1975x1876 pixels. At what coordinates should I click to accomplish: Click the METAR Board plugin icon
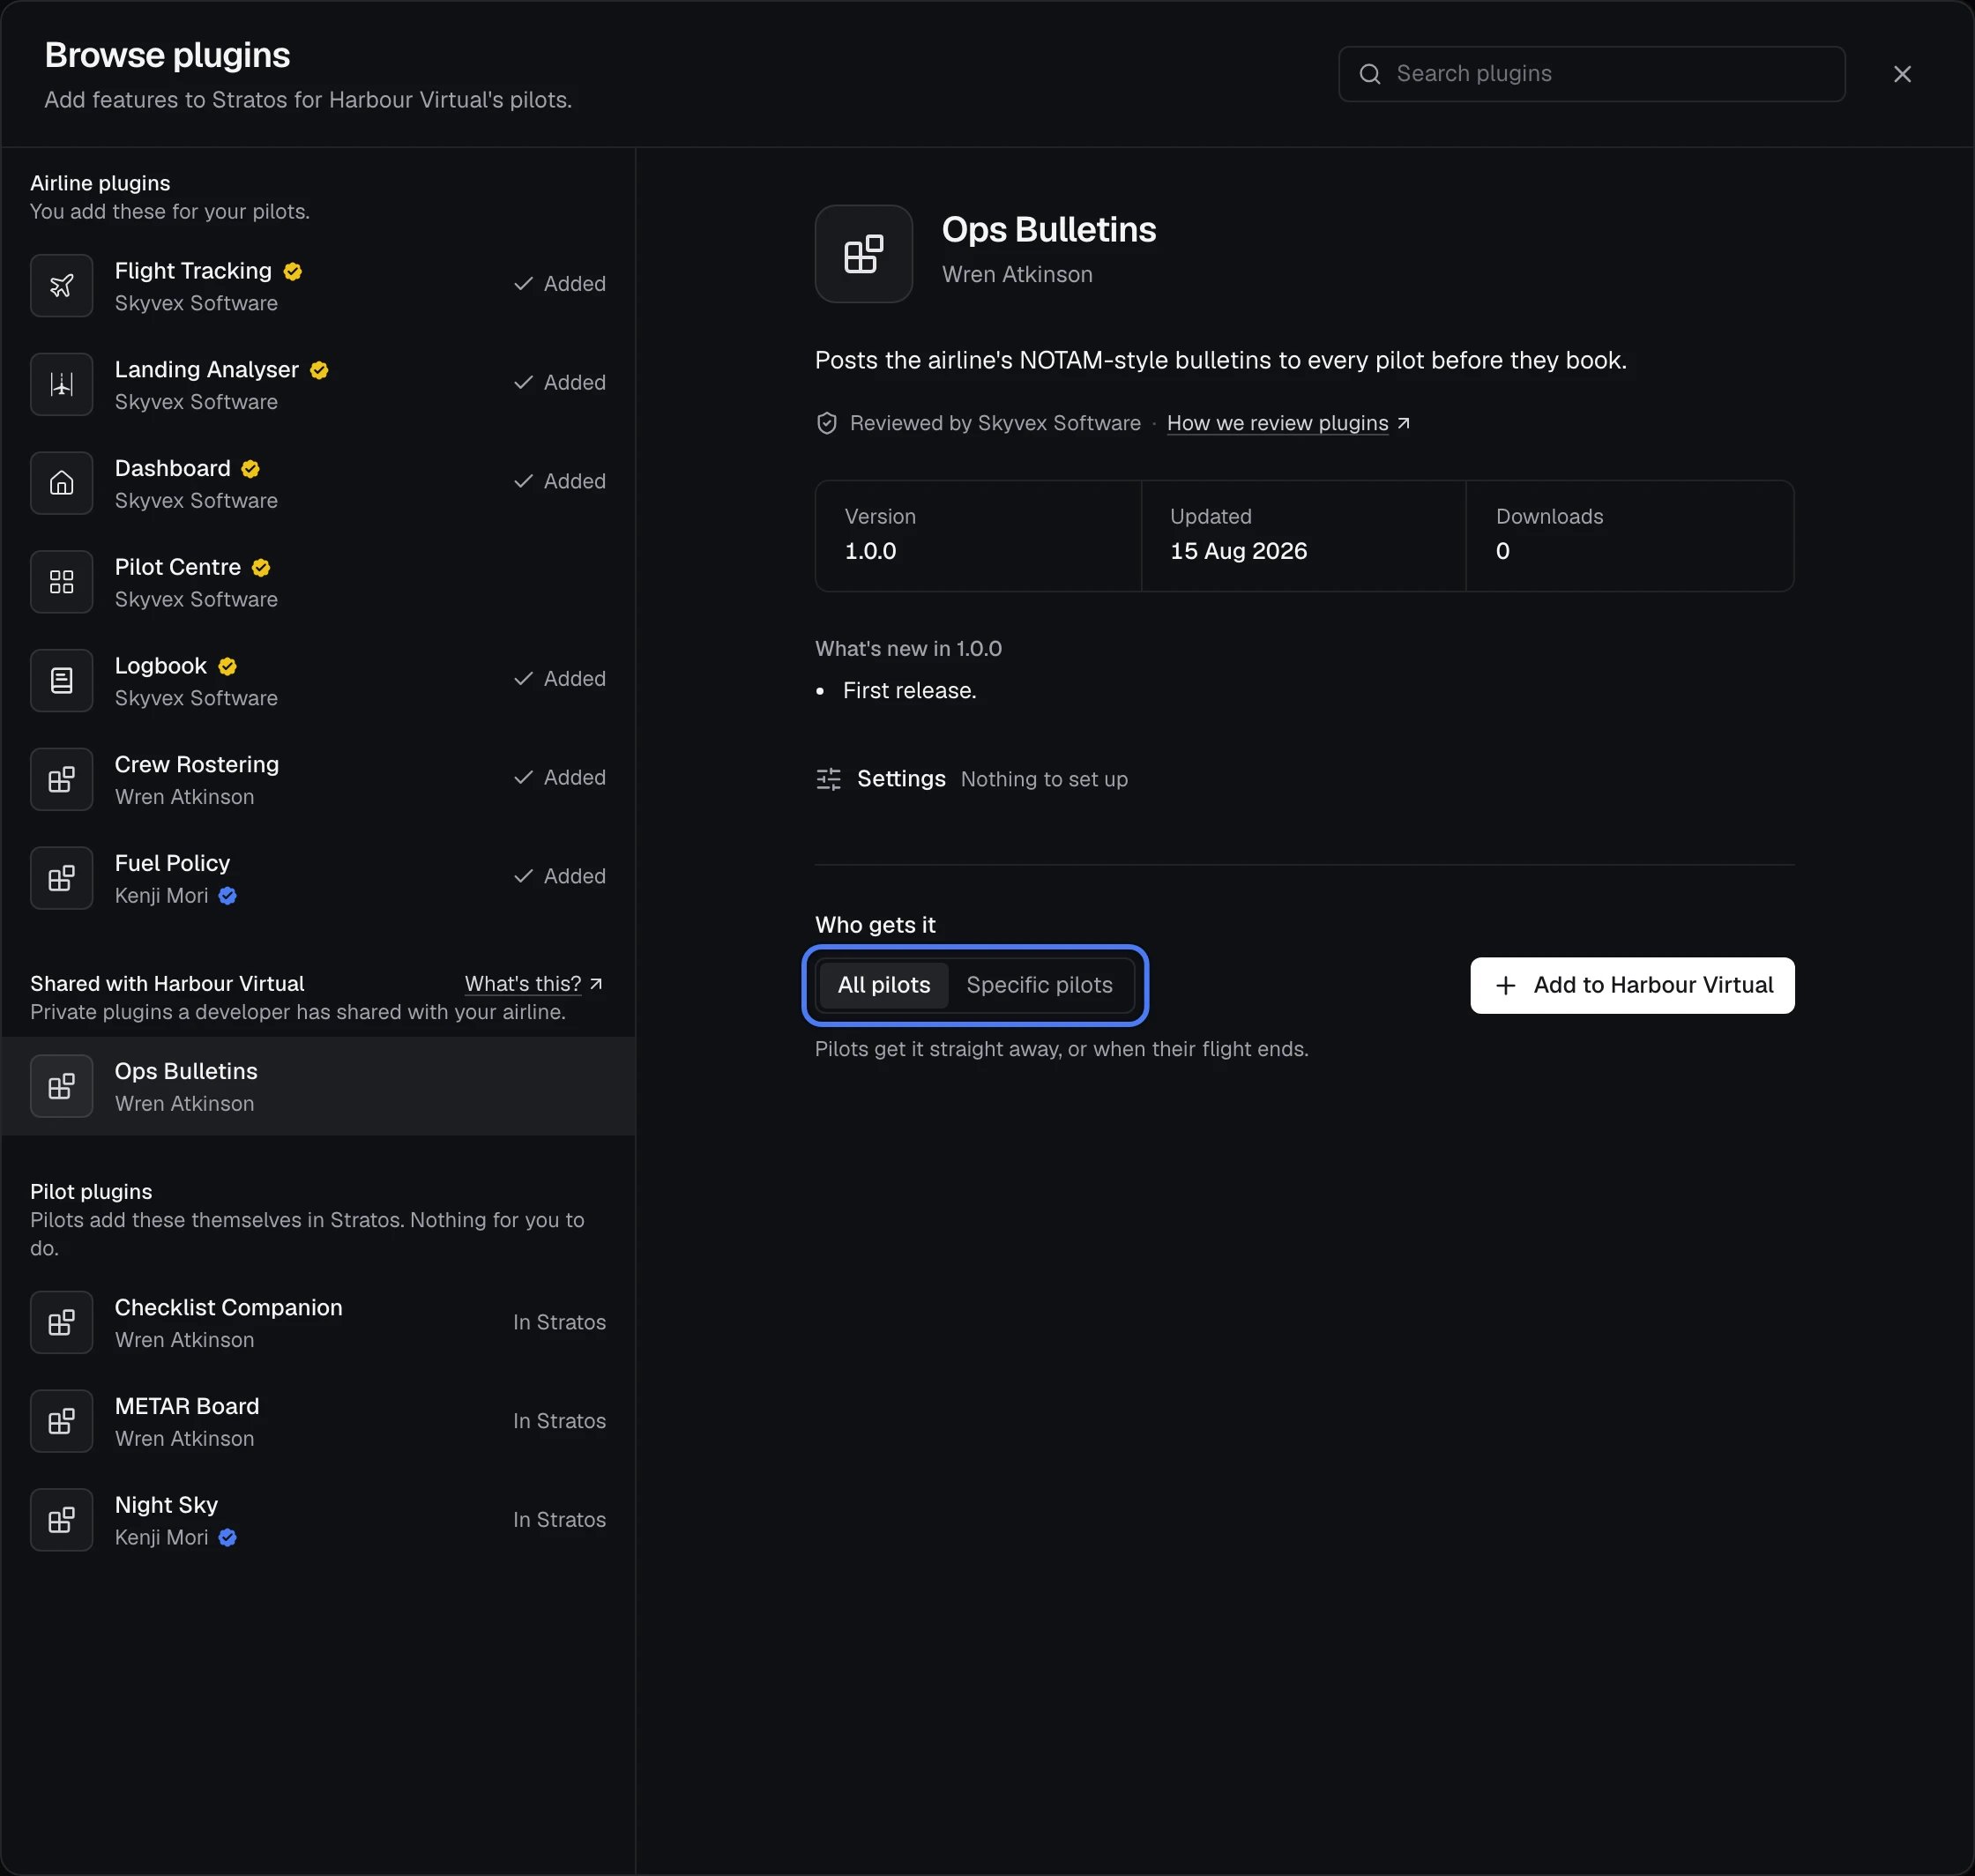[x=62, y=1422]
